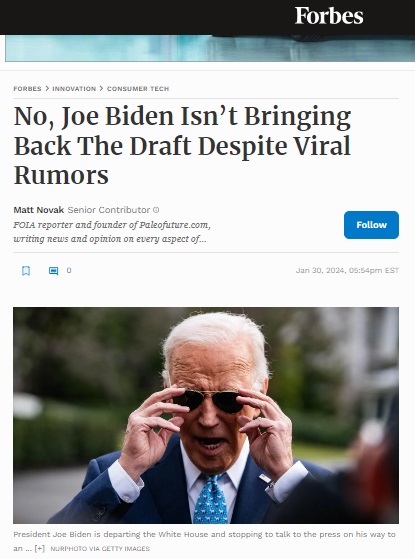415x559 pixels.
Task: Click the banner advertisement at the top
Action: pyautogui.click(x=210, y=48)
